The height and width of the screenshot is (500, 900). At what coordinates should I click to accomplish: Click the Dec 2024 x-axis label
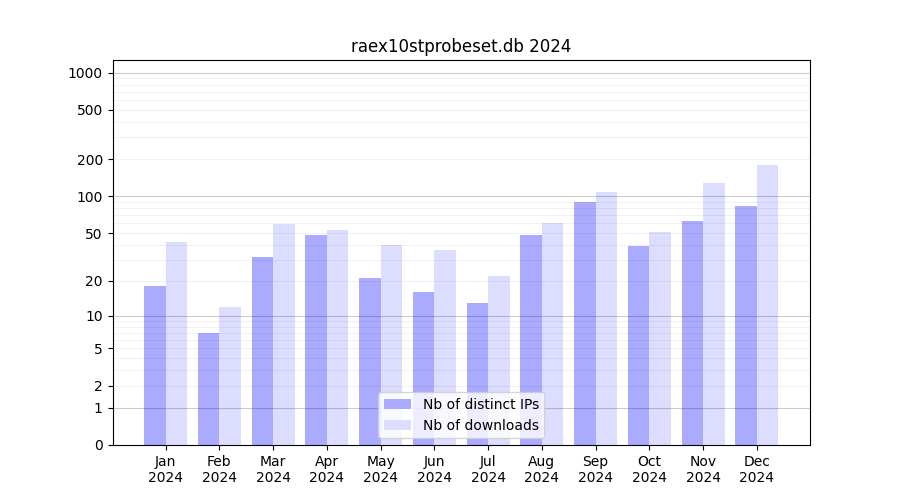point(756,469)
